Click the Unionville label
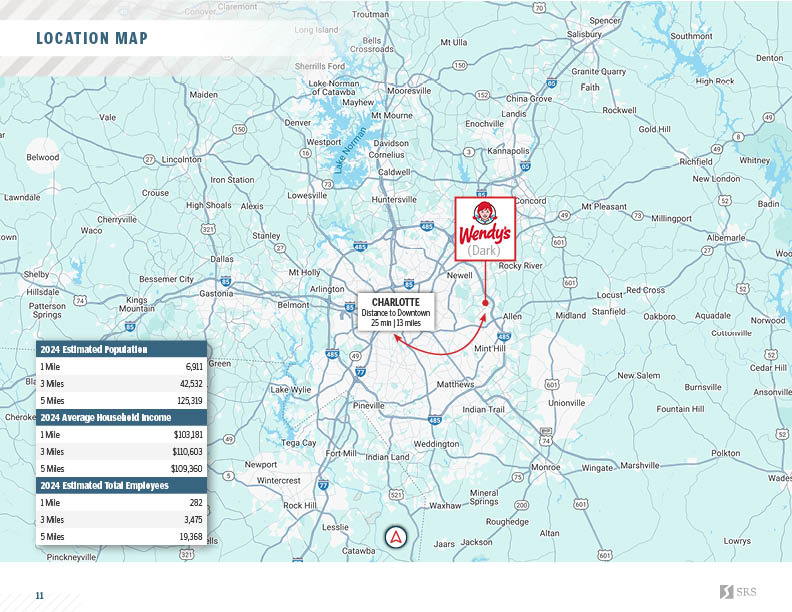This screenshot has width=792, height=612. [567, 403]
